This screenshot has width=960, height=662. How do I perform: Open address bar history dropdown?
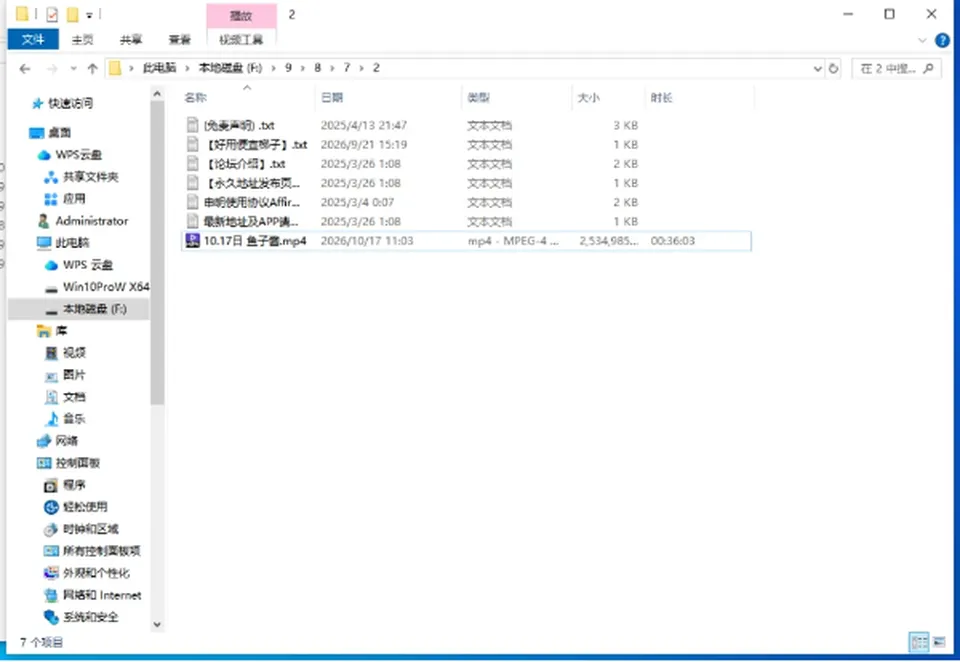(817, 69)
